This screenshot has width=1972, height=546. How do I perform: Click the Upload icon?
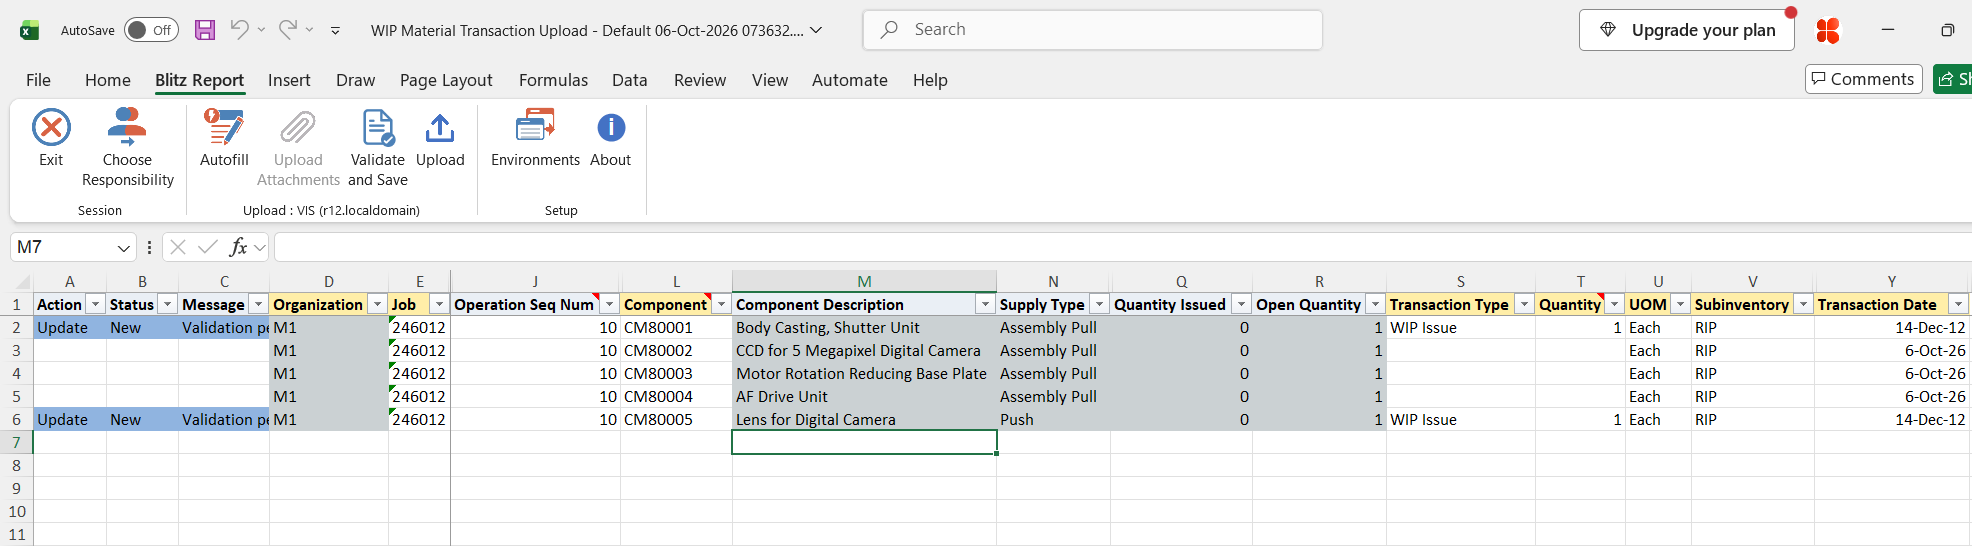[440, 128]
